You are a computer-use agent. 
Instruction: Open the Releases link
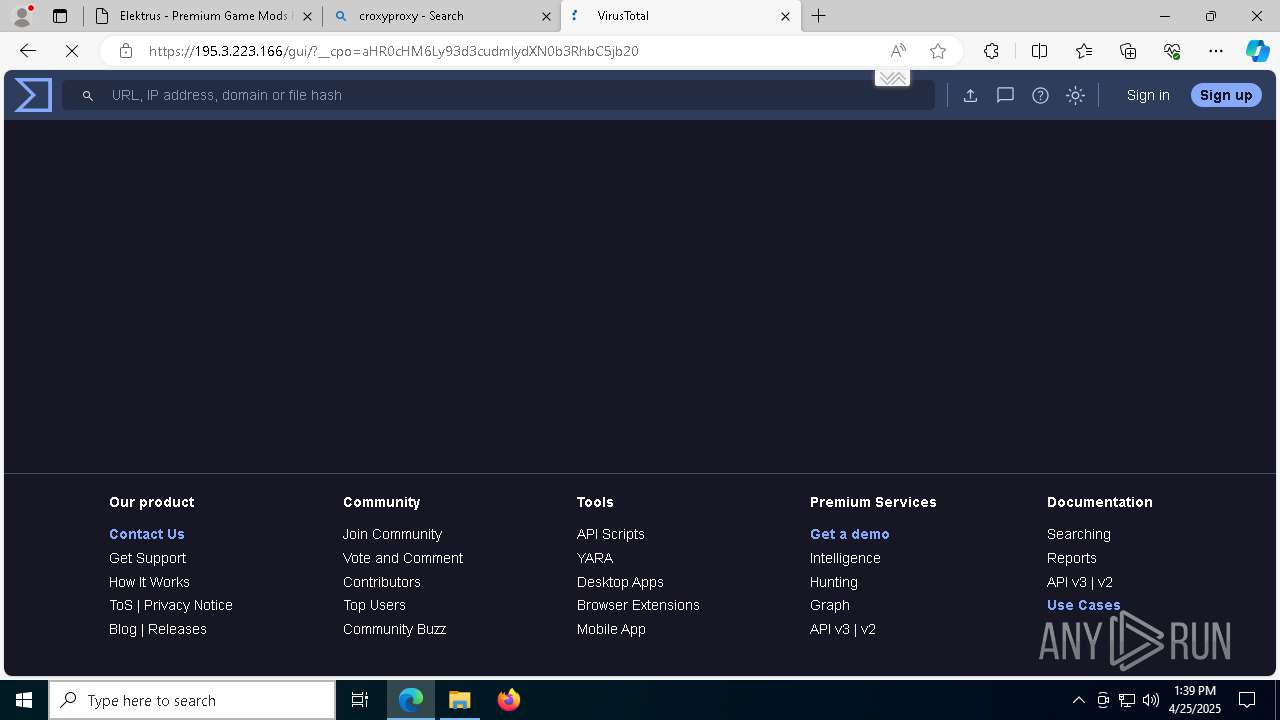177,629
